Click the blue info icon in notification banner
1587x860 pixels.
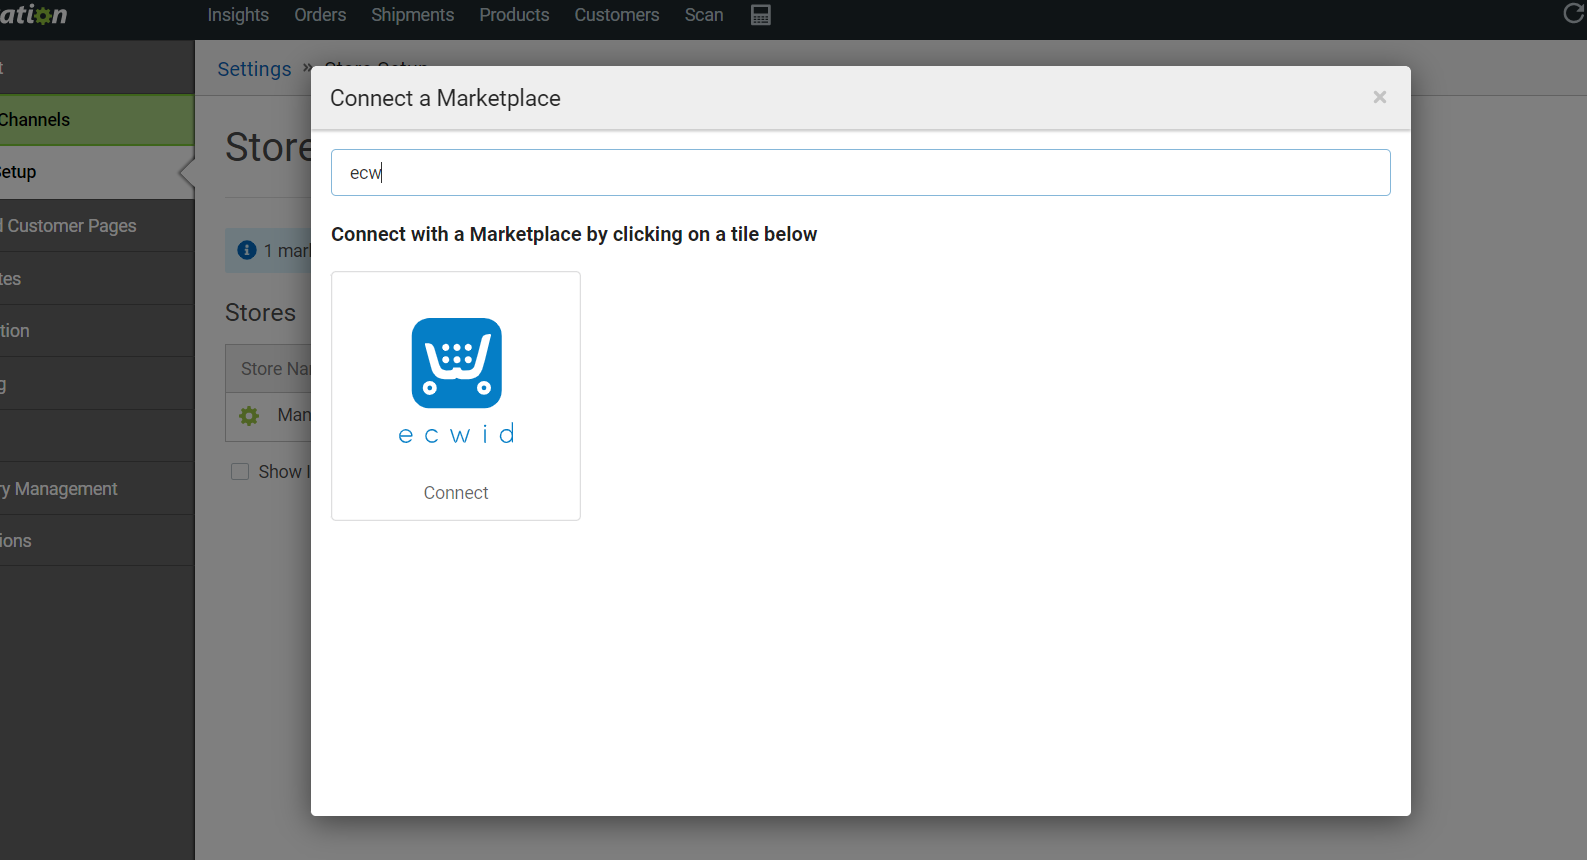click(x=247, y=250)
